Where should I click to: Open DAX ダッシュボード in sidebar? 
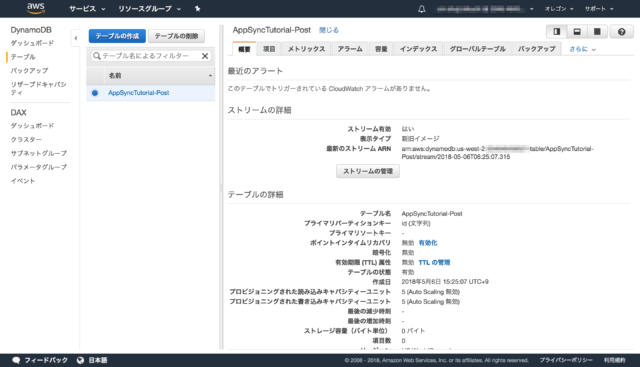tap(32, 126)
